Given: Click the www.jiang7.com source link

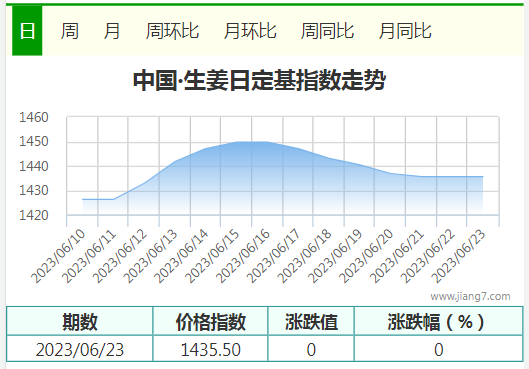Looking at the screenshot, I should [470, 296].
